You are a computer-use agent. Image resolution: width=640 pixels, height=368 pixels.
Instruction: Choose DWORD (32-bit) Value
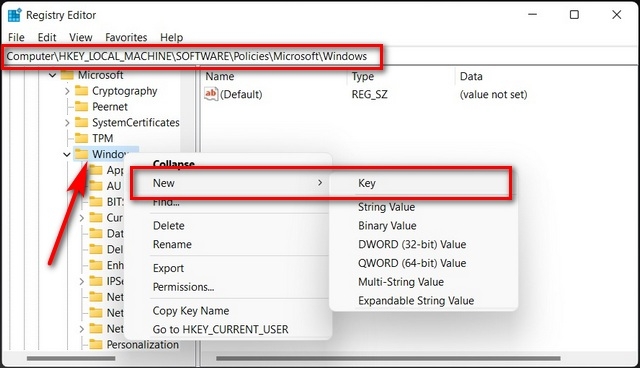click(412, 244)
